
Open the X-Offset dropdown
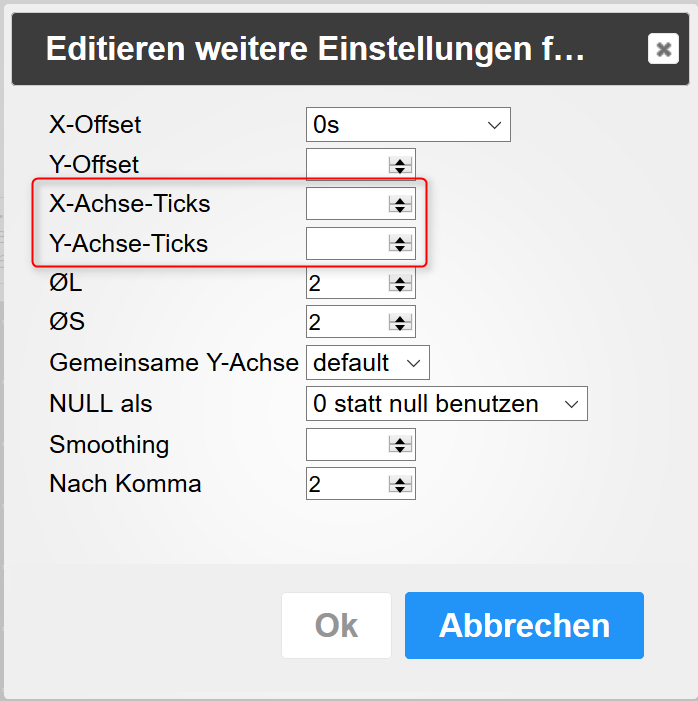(x=408, y=125)
